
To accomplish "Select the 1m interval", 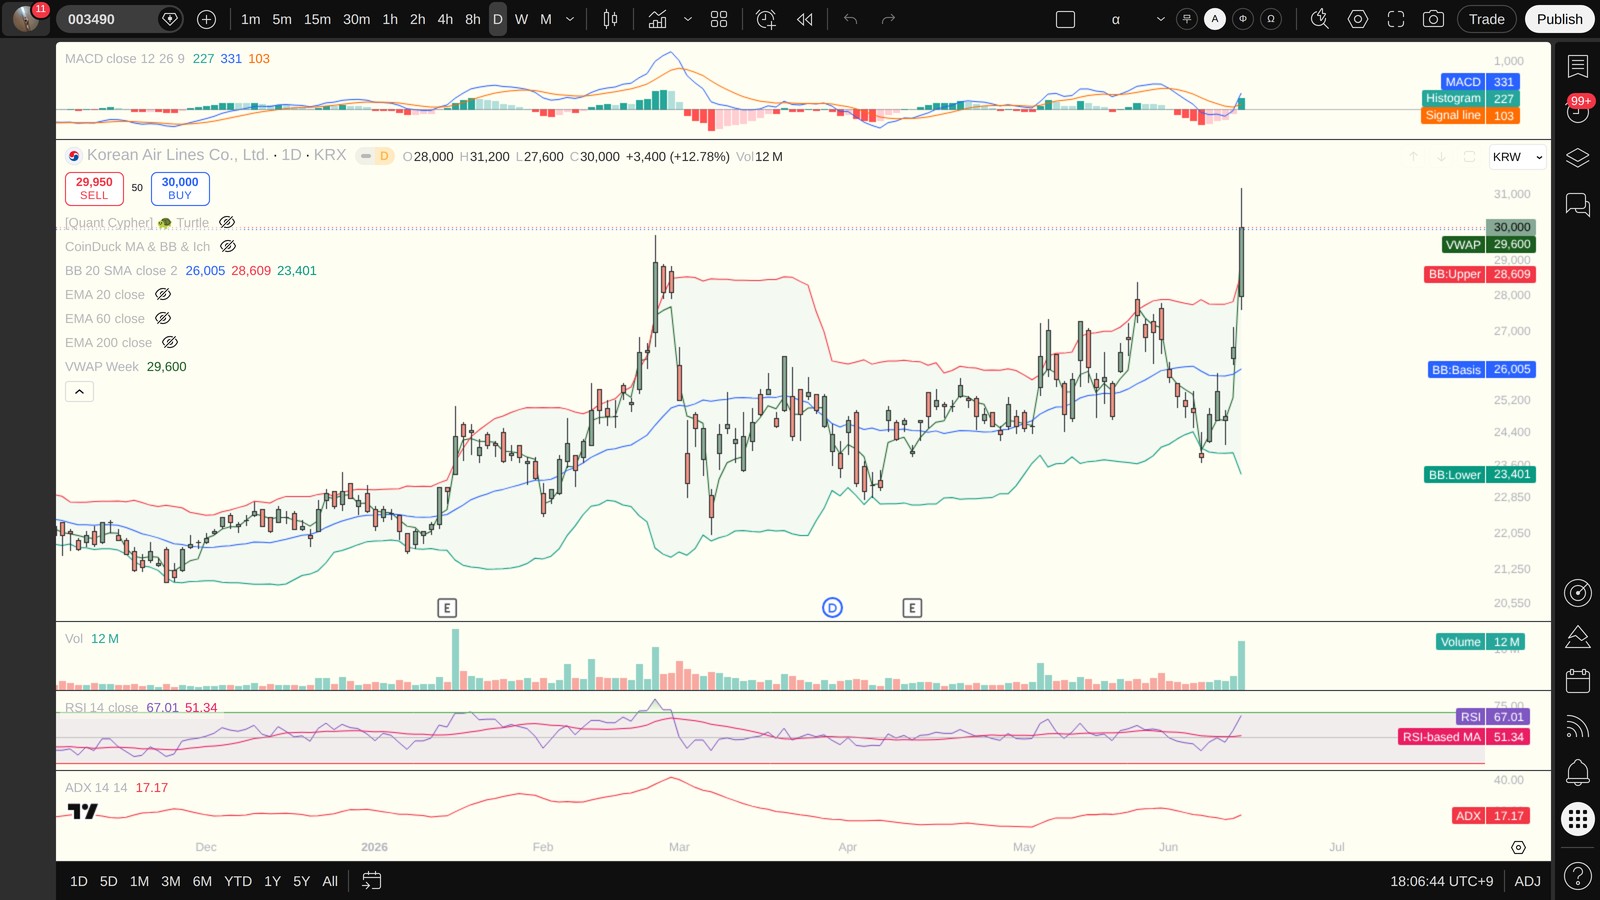I will pos(250,19).
